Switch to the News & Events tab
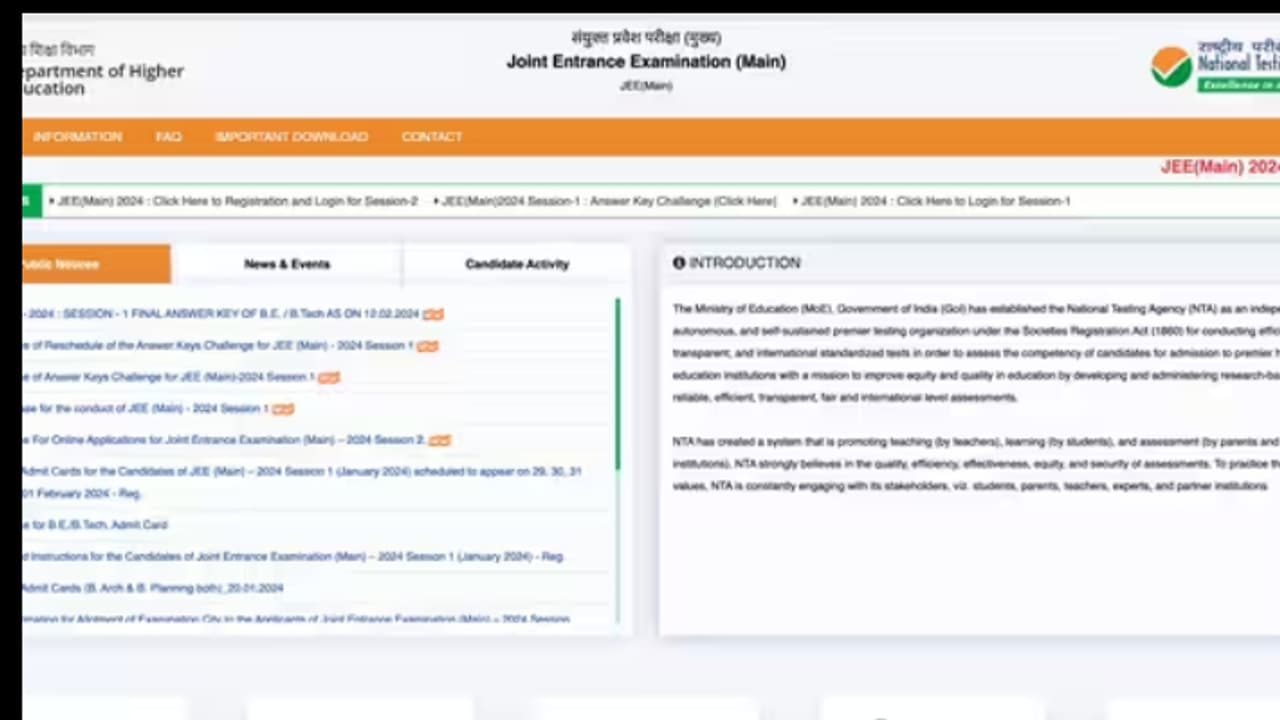This screenshot has width=1280, height=720. [x=287, y=264]
